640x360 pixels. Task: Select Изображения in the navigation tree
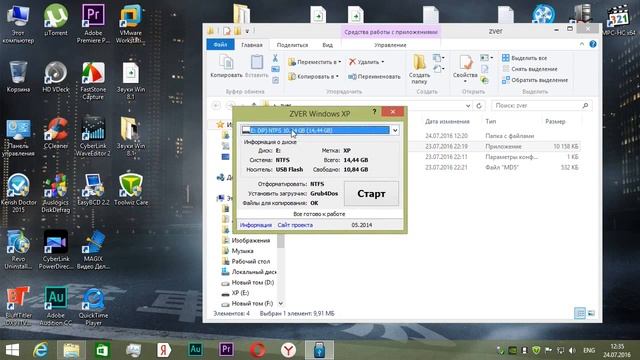246,240
